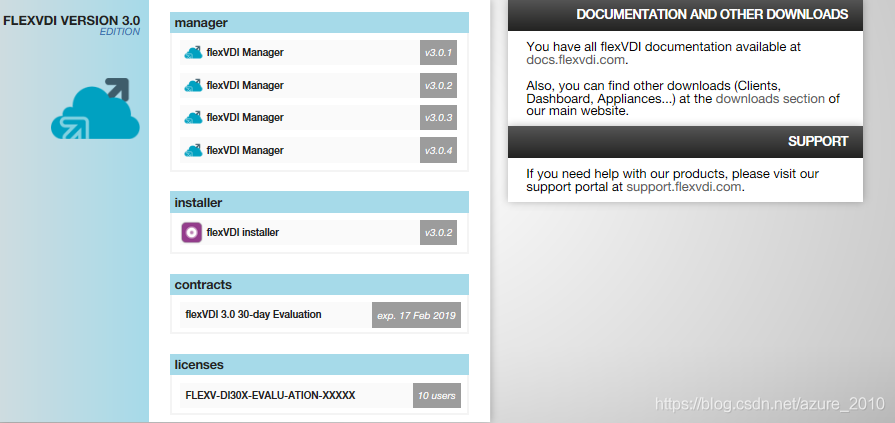This screenshot has height=423, width=895.
Task: Click cloud icon beside flexVDI Manager v3.0.1
Action: coord(193,53)
